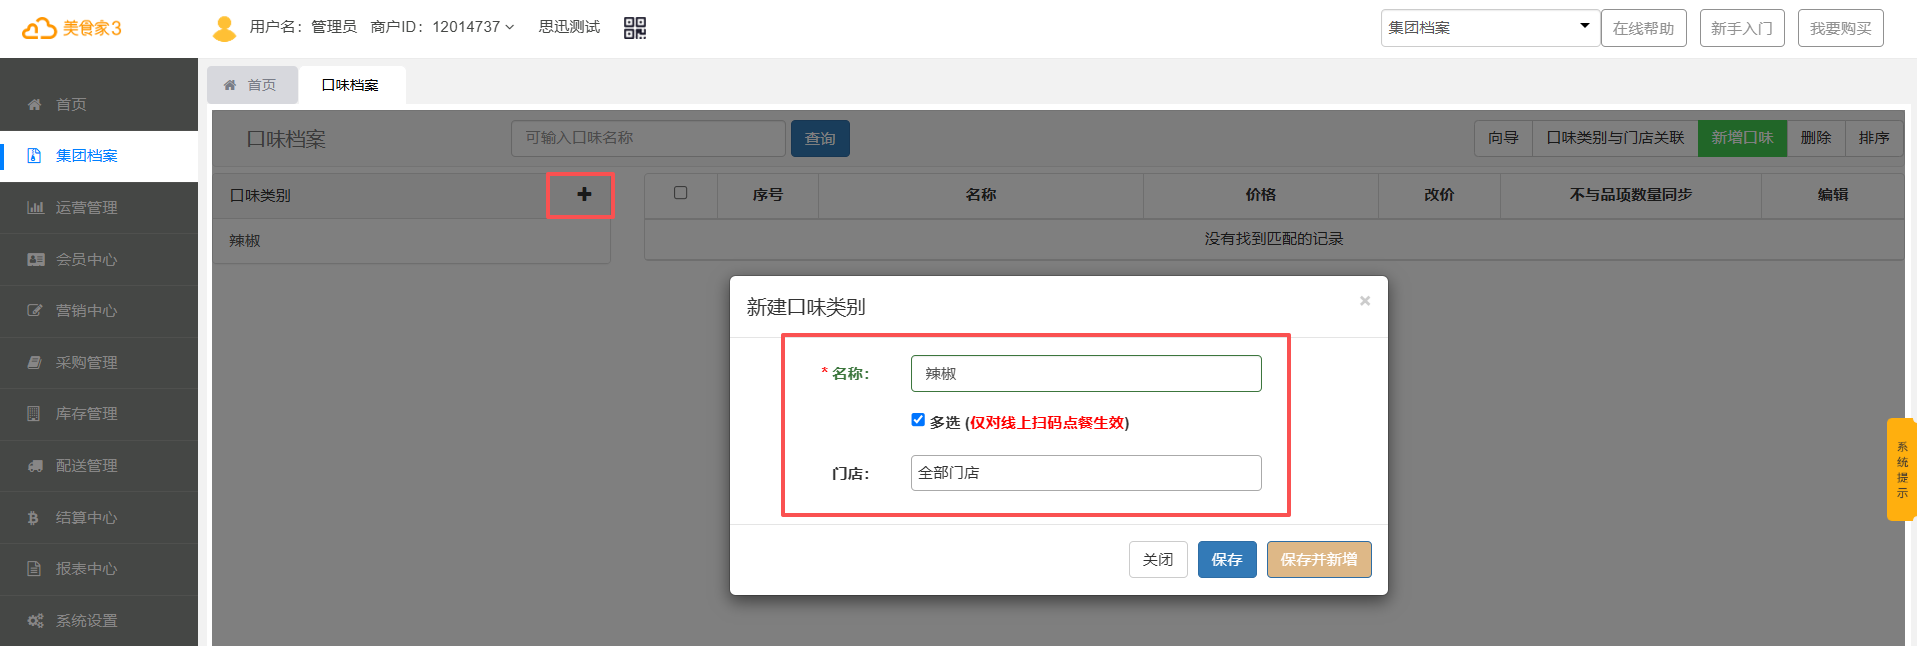Screen dimensions: 1917x646
Task: Open 系统设置 in the sidebar
Action: (86, 621)
